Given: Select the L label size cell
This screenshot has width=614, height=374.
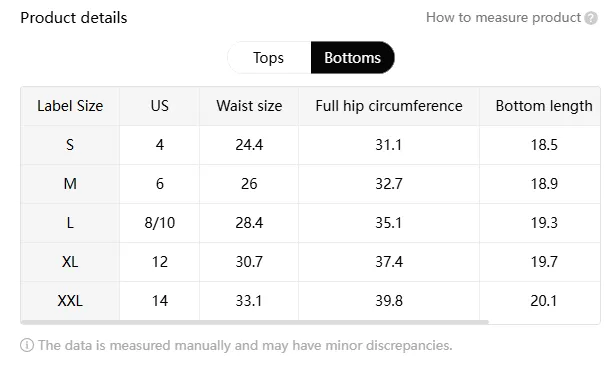Looking at the screenshot, I should tap(70, 223).
